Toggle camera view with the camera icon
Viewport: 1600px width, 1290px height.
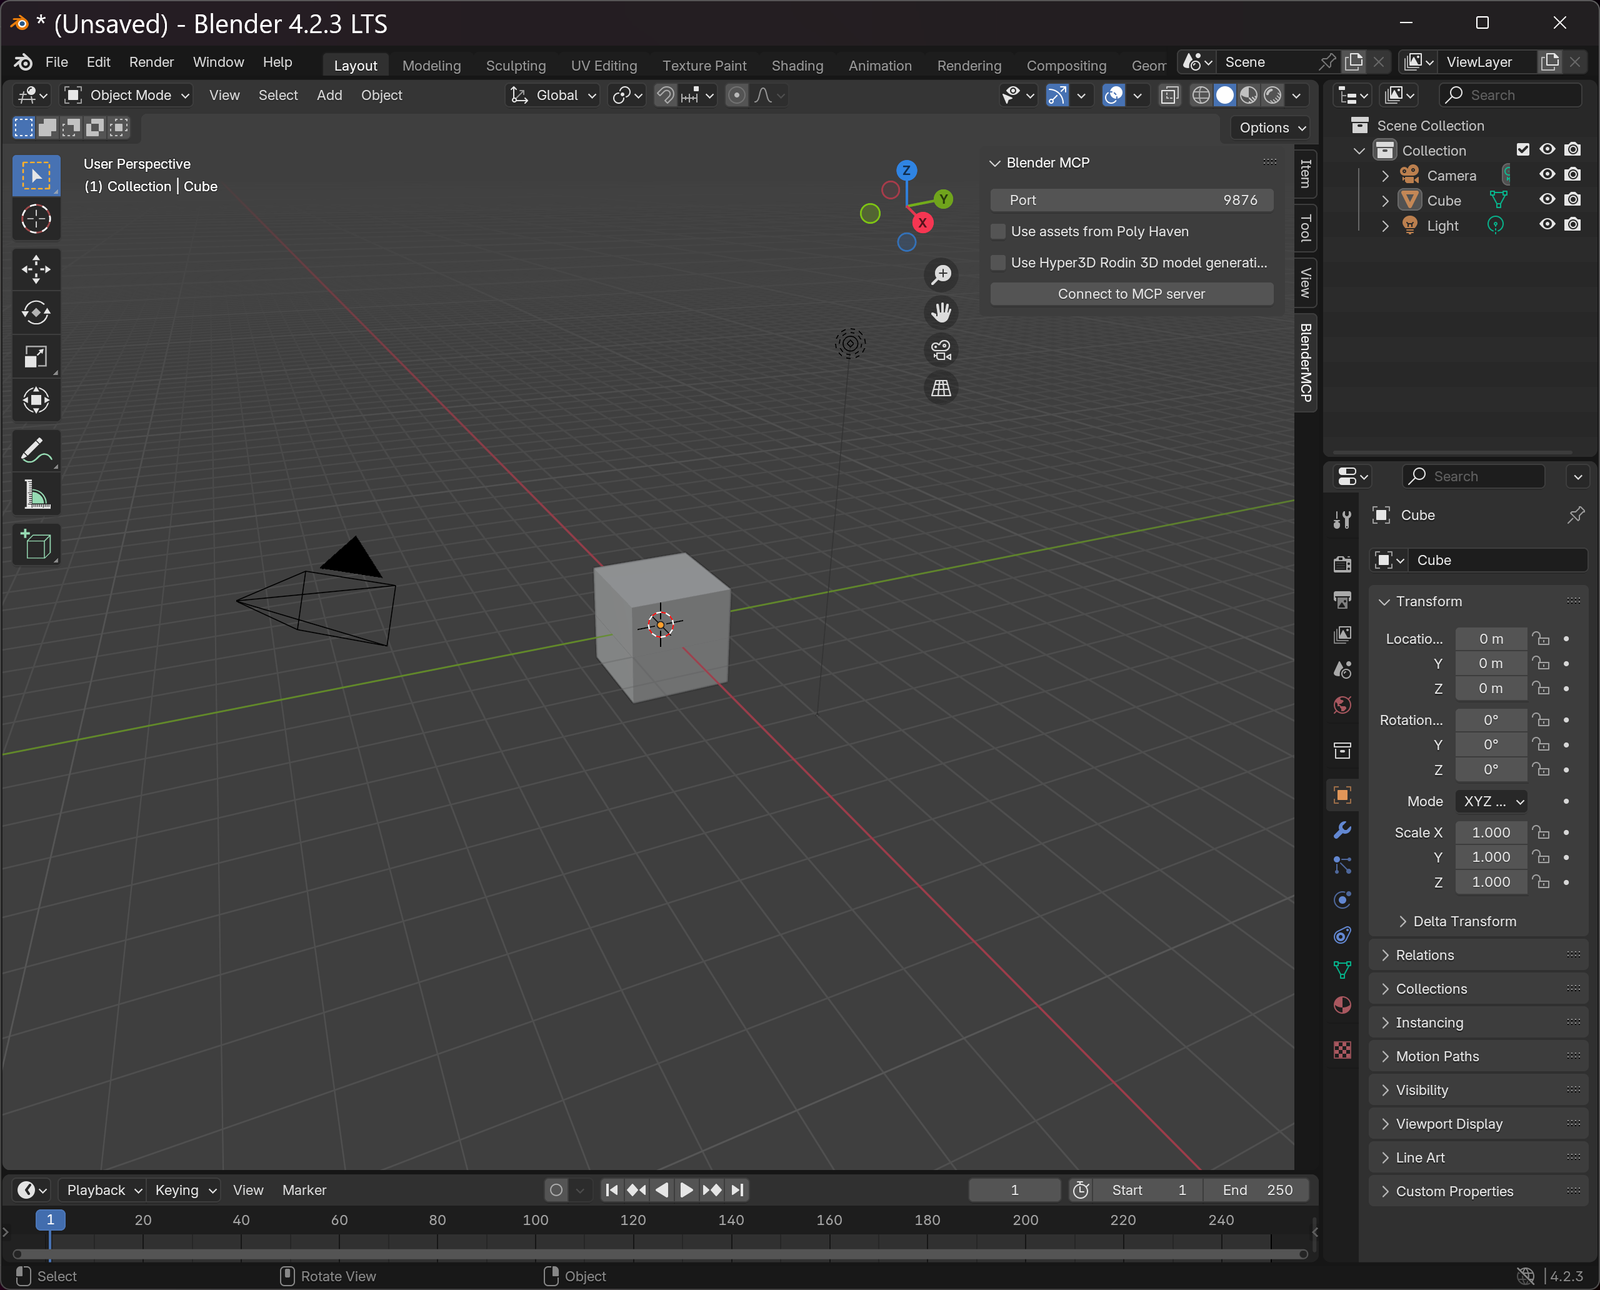941,350
